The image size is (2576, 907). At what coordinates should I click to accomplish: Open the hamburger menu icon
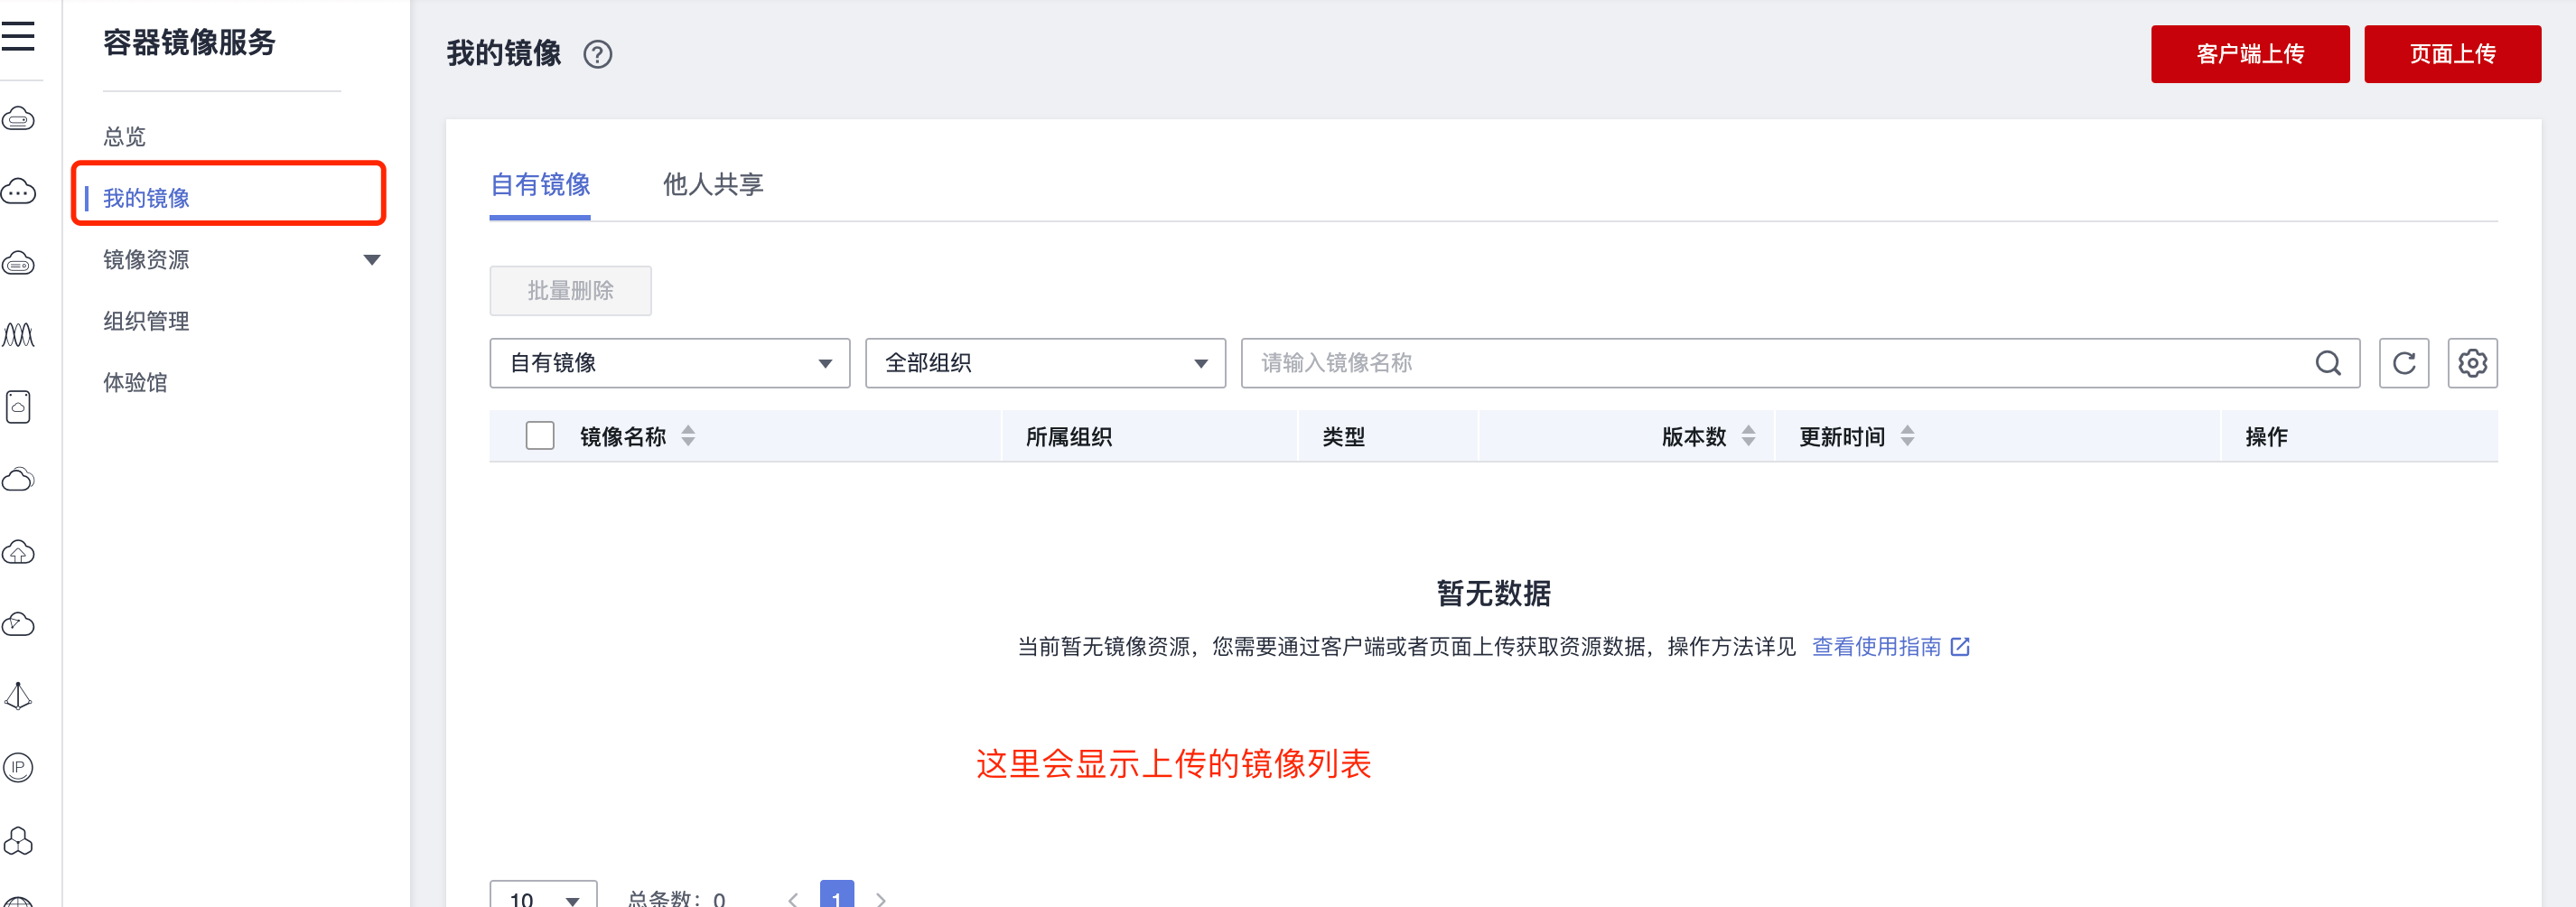(x=18, y=37)
